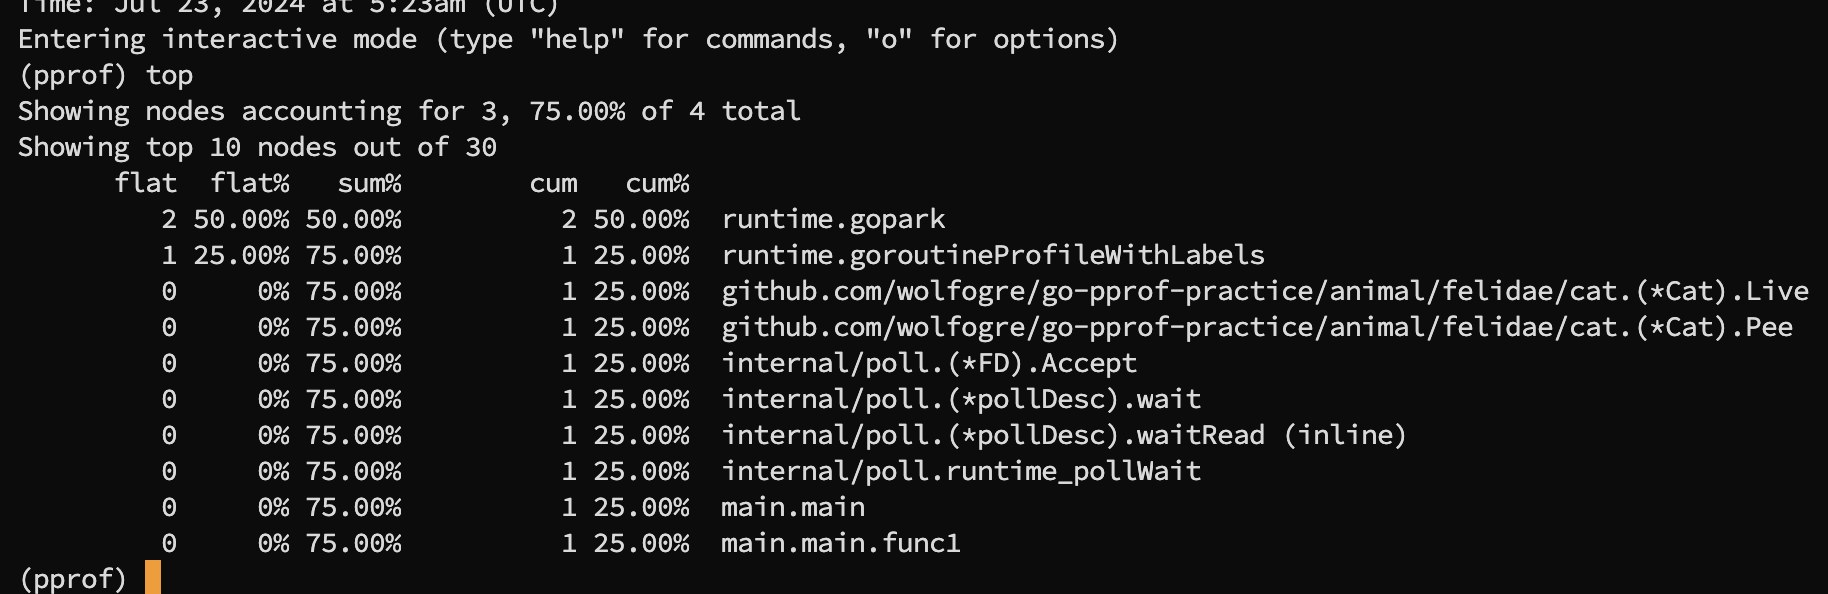1828x594 pixels.
Task: Click the "flat%" column header
Action: point(249,183)
